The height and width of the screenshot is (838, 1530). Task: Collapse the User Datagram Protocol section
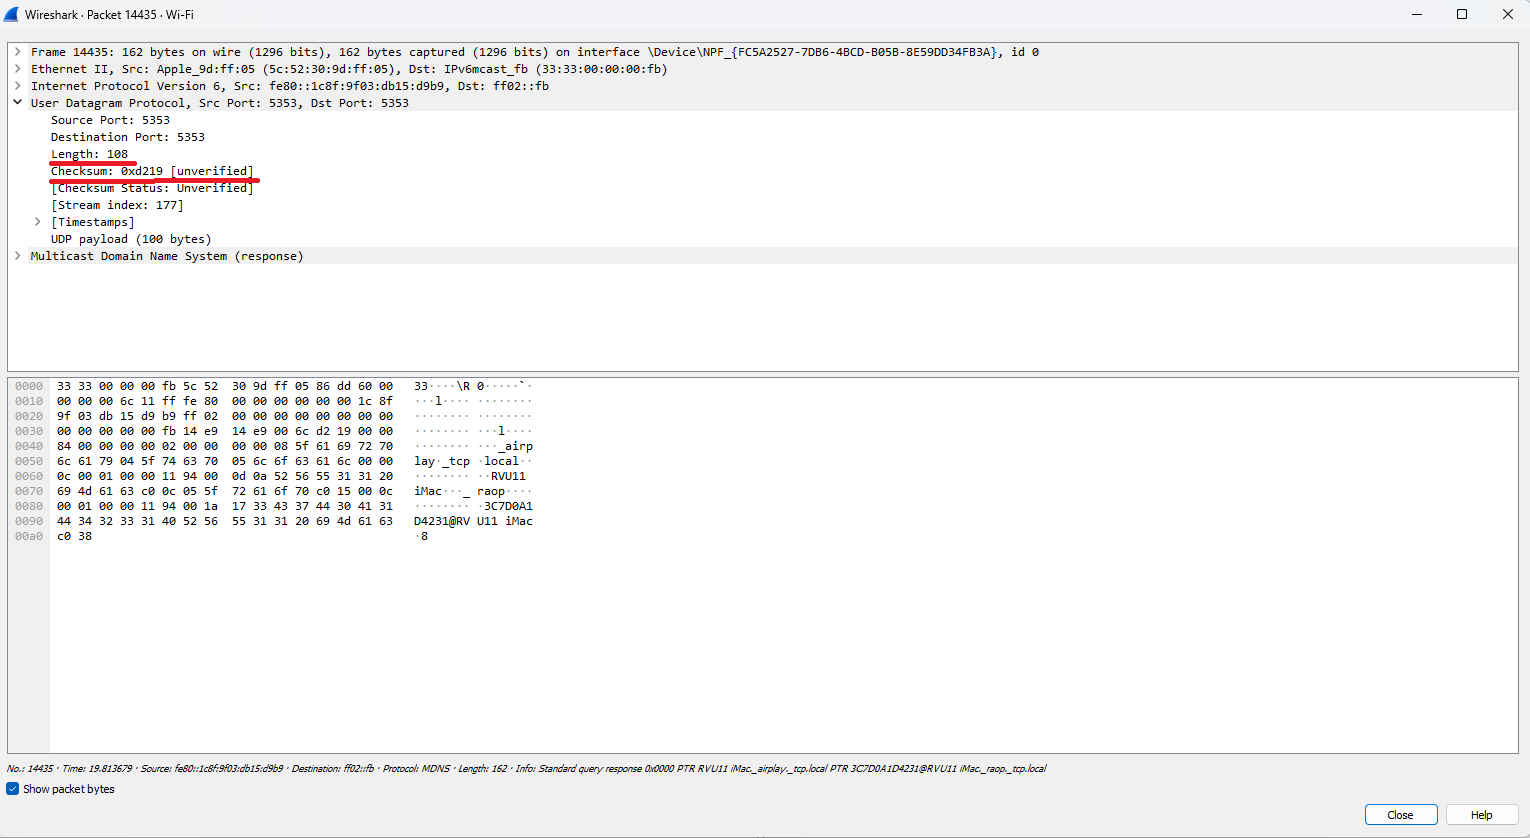(18, 103)
